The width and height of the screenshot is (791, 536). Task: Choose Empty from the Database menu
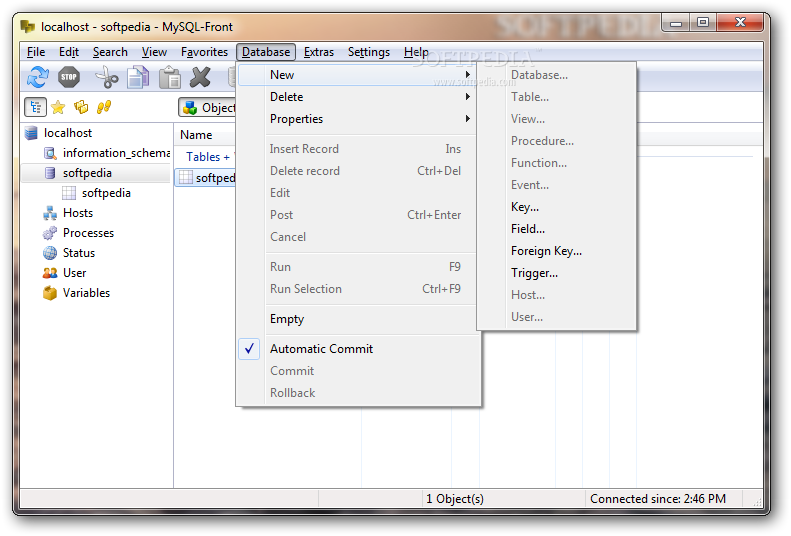click(x=357, y=319)
